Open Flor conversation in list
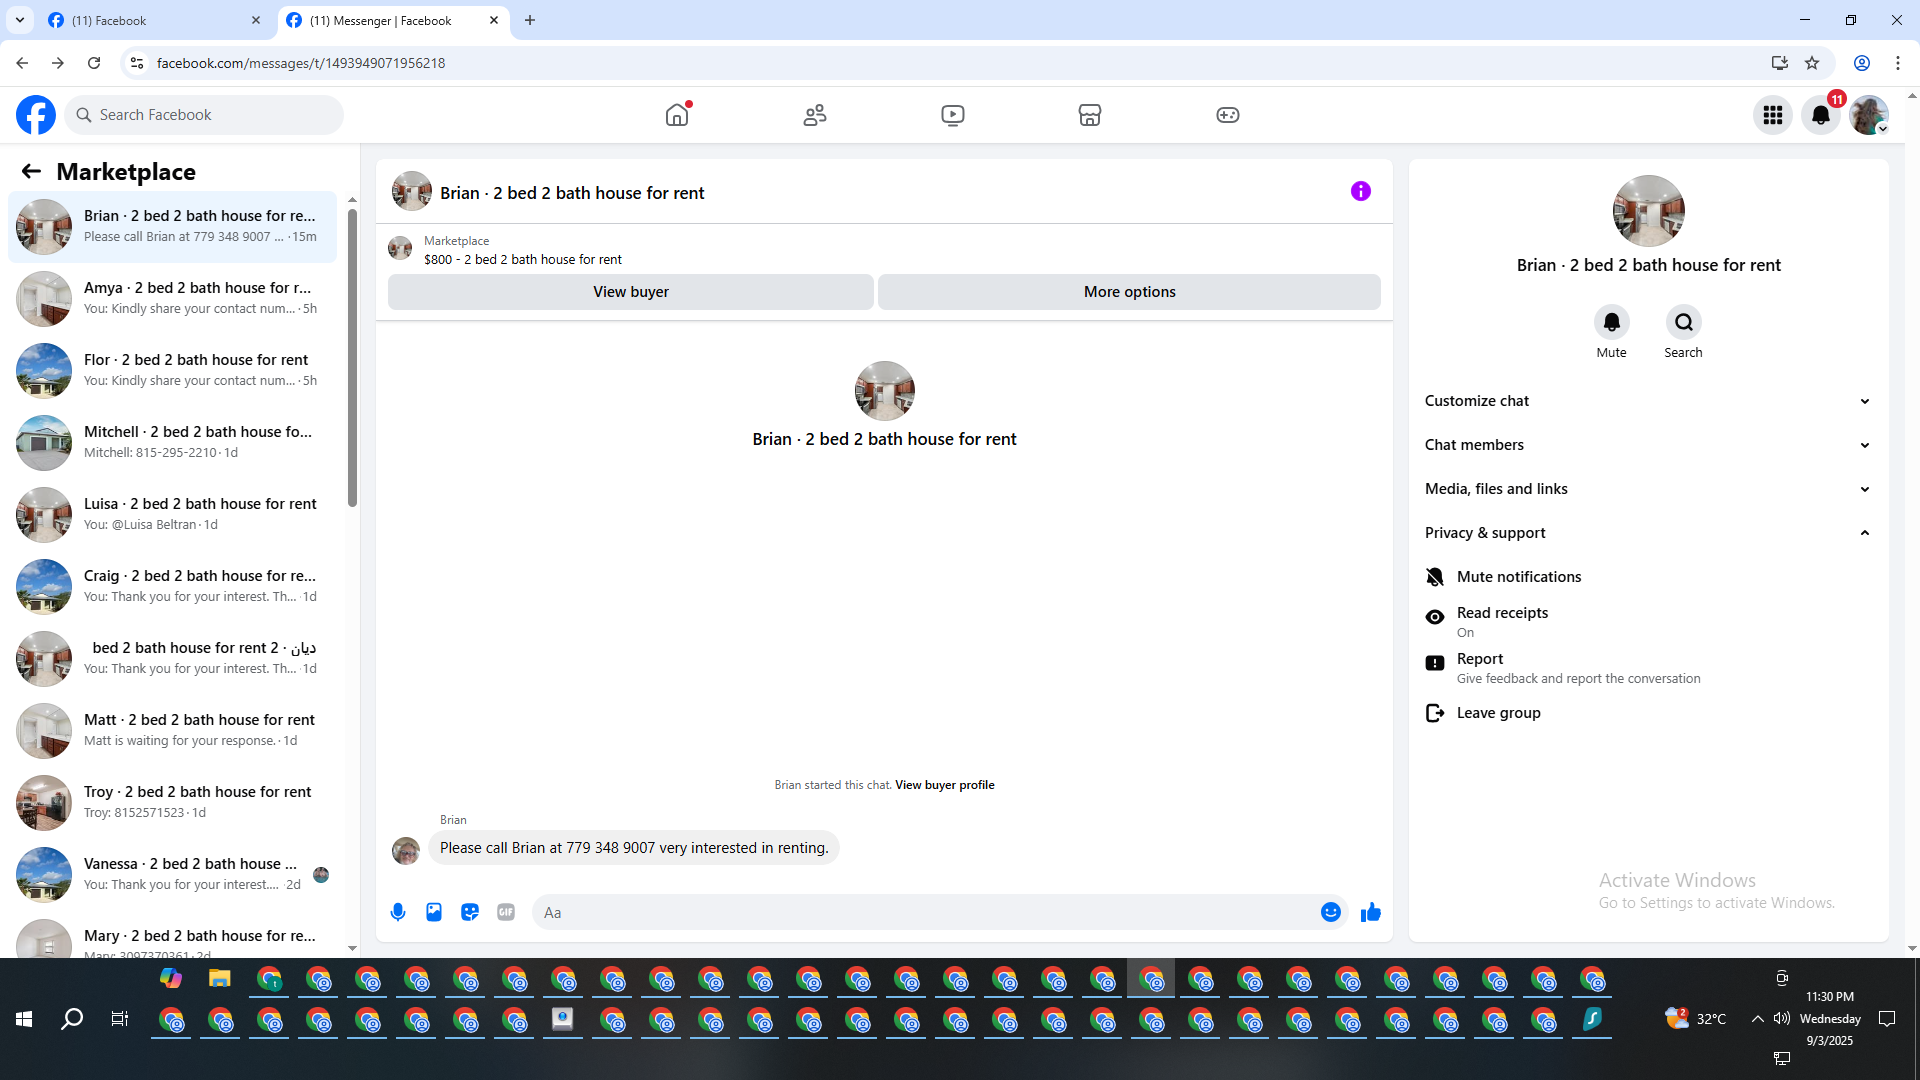 coord(172,370)
